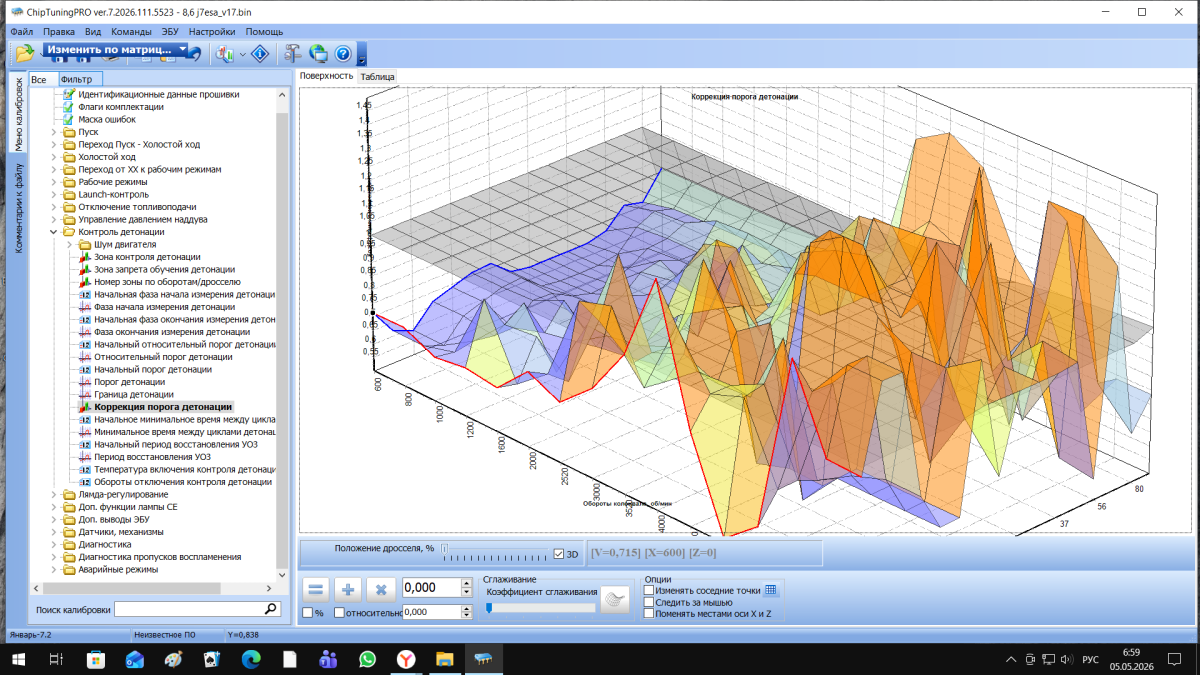The height and width of the screenshot is (675, 1200).
Task: Open the hammer tools settings icon
Action: [x=292, y=54]
